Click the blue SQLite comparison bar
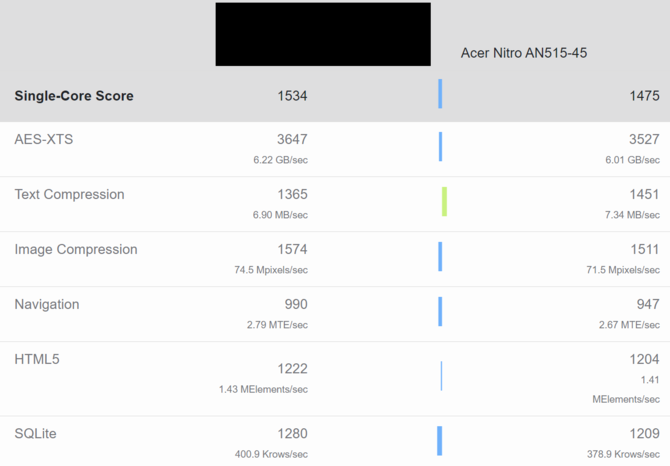Viewport: 670px width, 466px height. point(440,441)
